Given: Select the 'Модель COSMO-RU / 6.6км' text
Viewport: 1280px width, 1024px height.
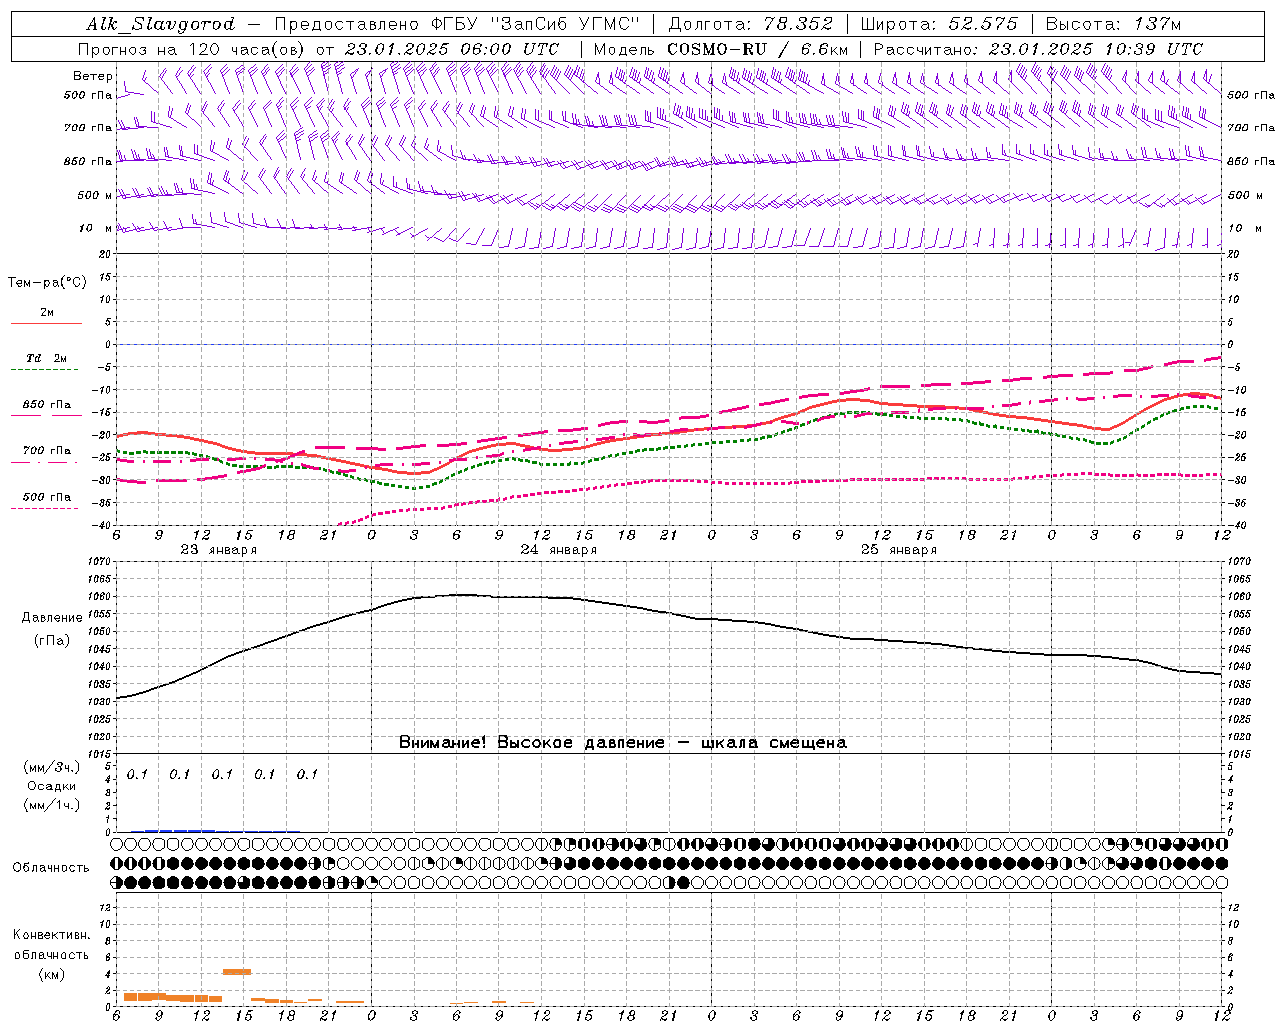Looking at the screenshot, I should click(721, 49).
